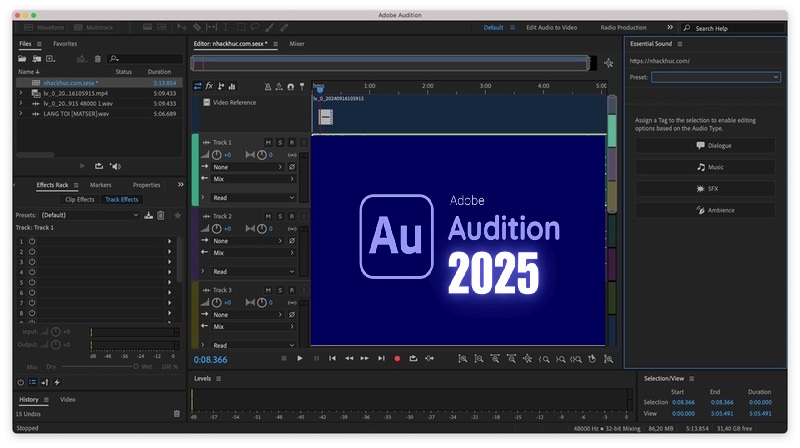Delete selected file with Files panel trash icon
This screenshot has height=448, width=800.
(x=97, y=59)
